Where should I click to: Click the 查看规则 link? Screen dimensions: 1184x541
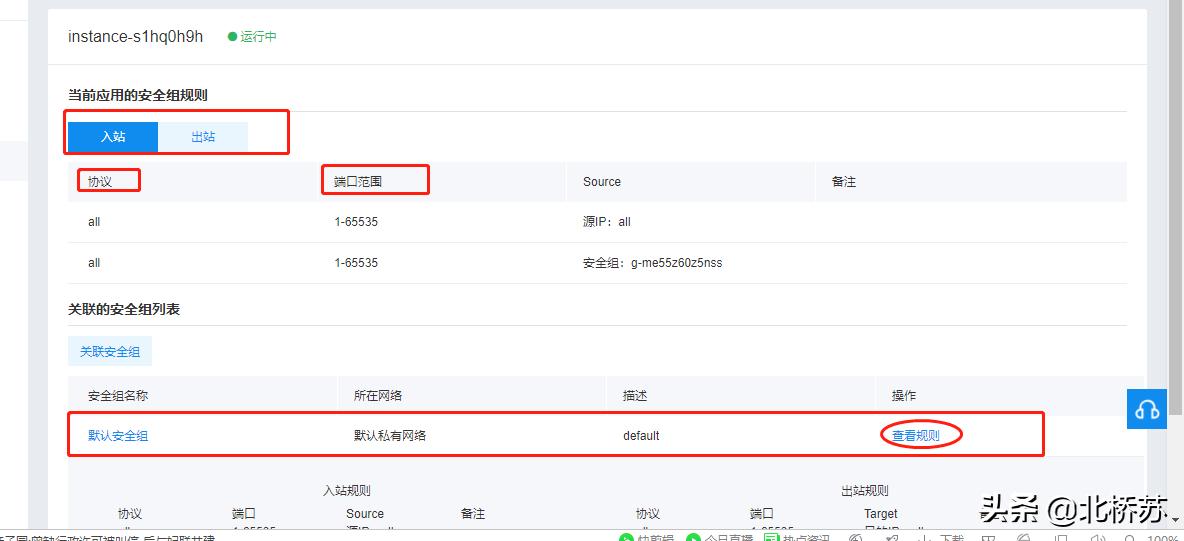point(916,435)
